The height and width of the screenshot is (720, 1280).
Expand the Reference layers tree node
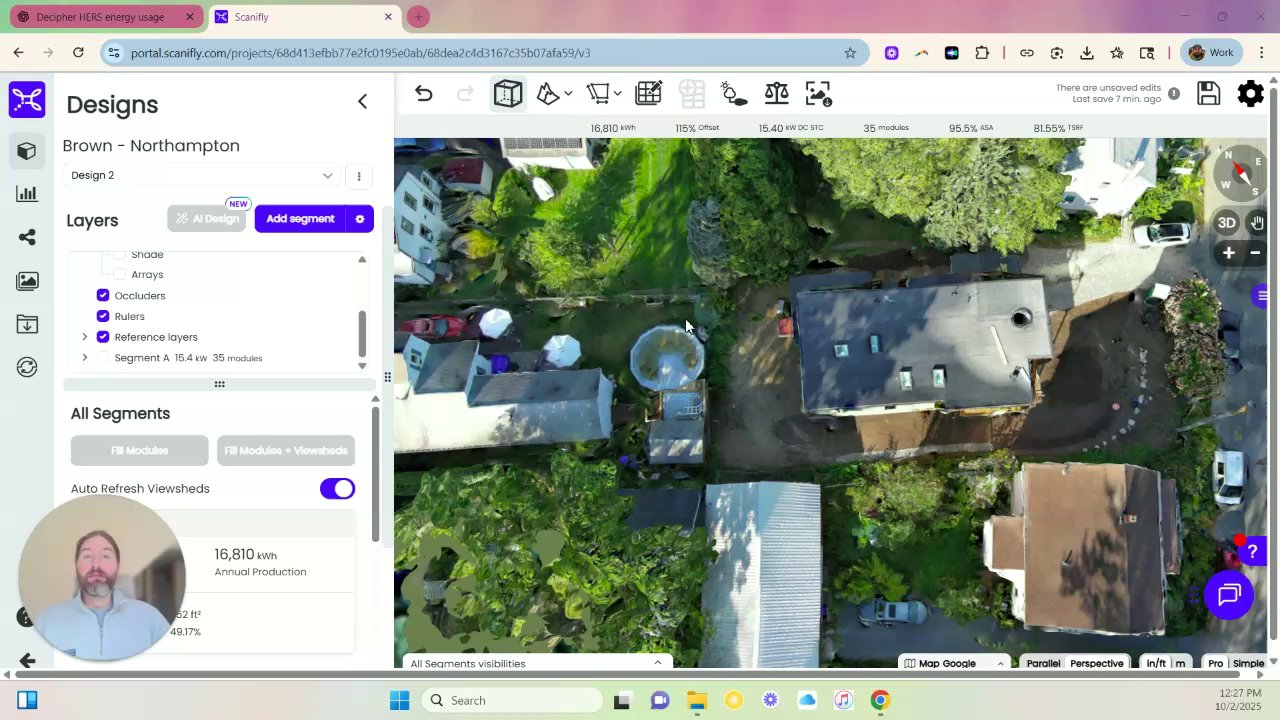85,337
